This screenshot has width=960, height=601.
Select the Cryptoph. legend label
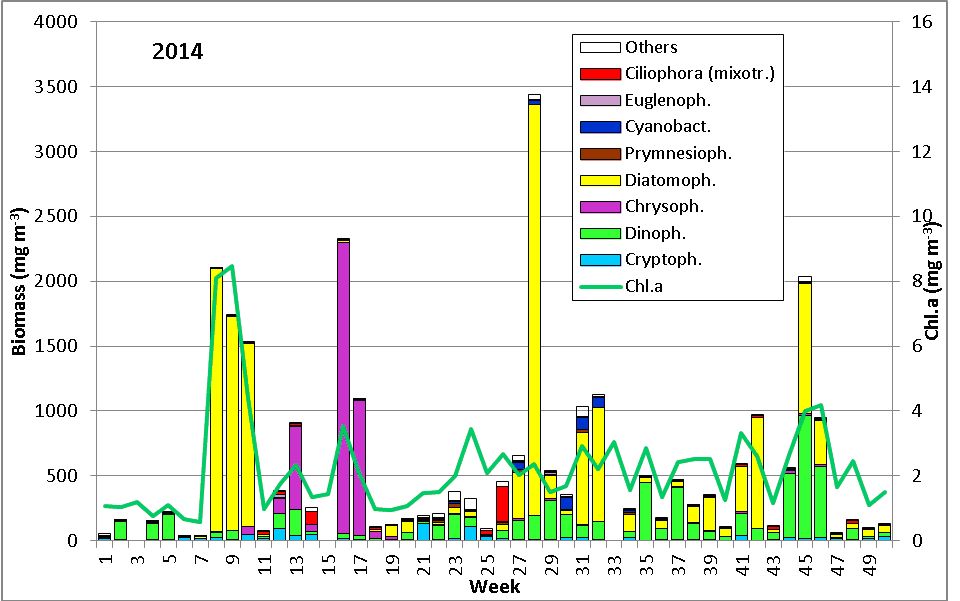(664, 259)
